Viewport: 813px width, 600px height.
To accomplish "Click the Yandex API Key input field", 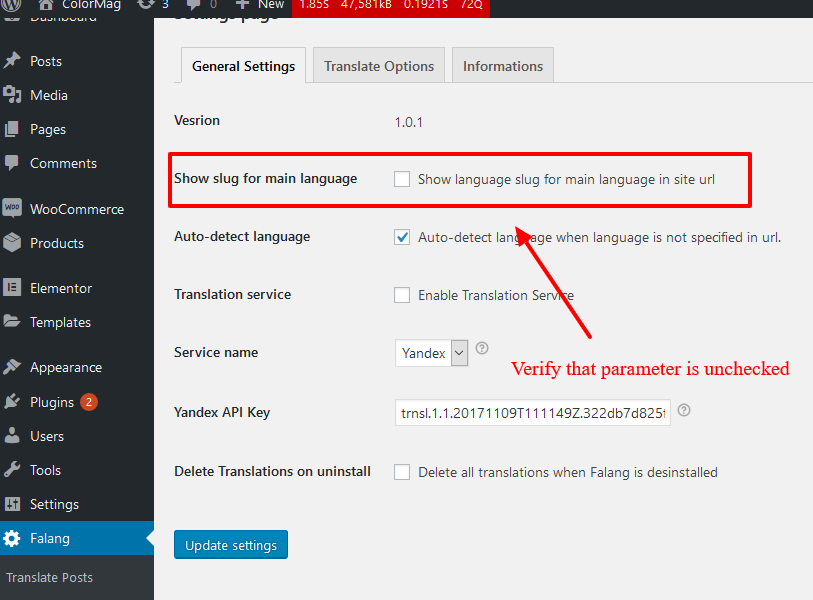I will [532, 413].
